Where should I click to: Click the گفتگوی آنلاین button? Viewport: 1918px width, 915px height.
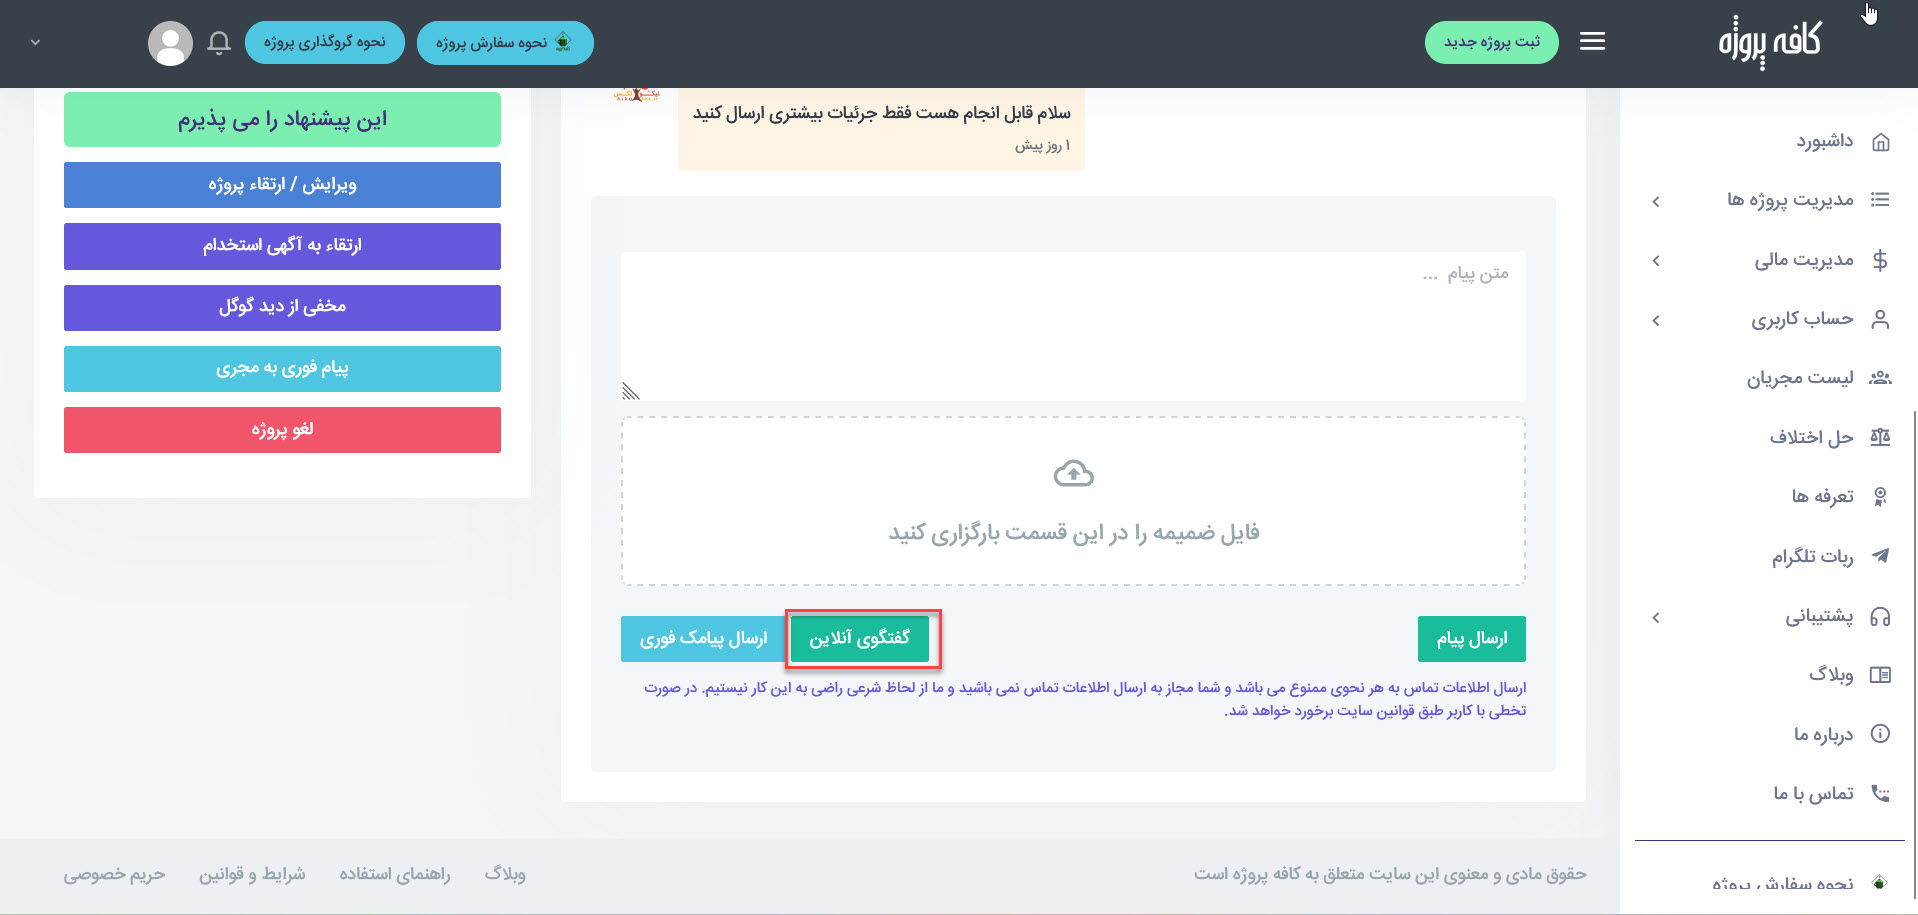pos(860,638)
